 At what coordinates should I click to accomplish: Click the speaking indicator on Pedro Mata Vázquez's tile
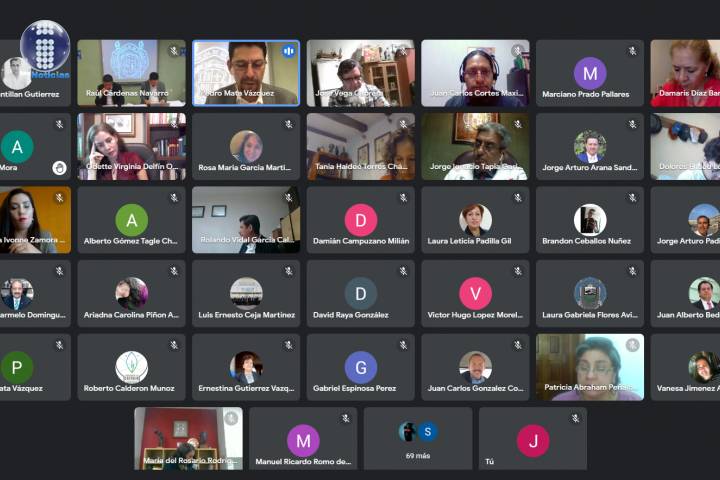[x=288, y=51]
